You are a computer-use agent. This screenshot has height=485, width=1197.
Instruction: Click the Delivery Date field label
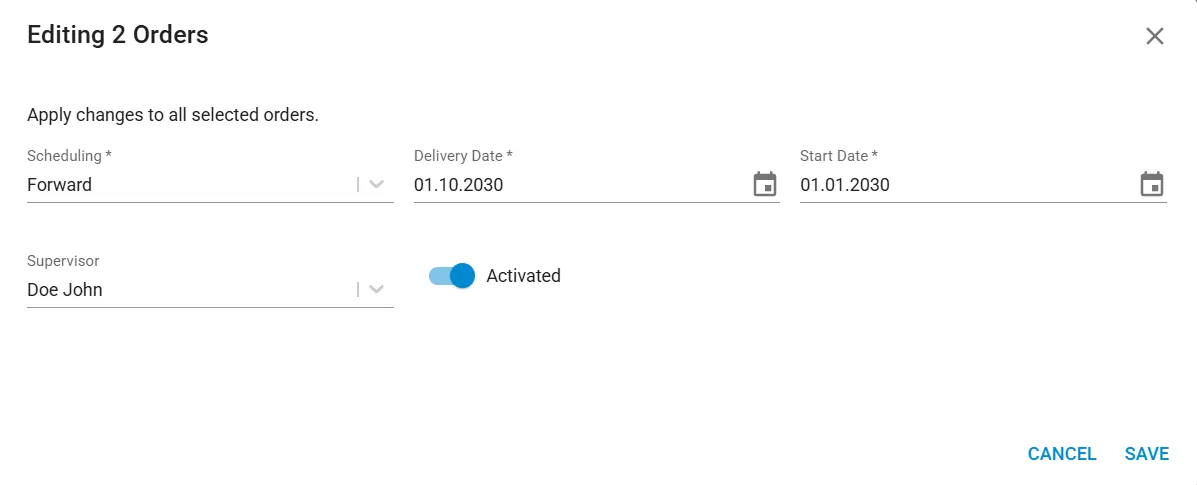pos(463,156)
